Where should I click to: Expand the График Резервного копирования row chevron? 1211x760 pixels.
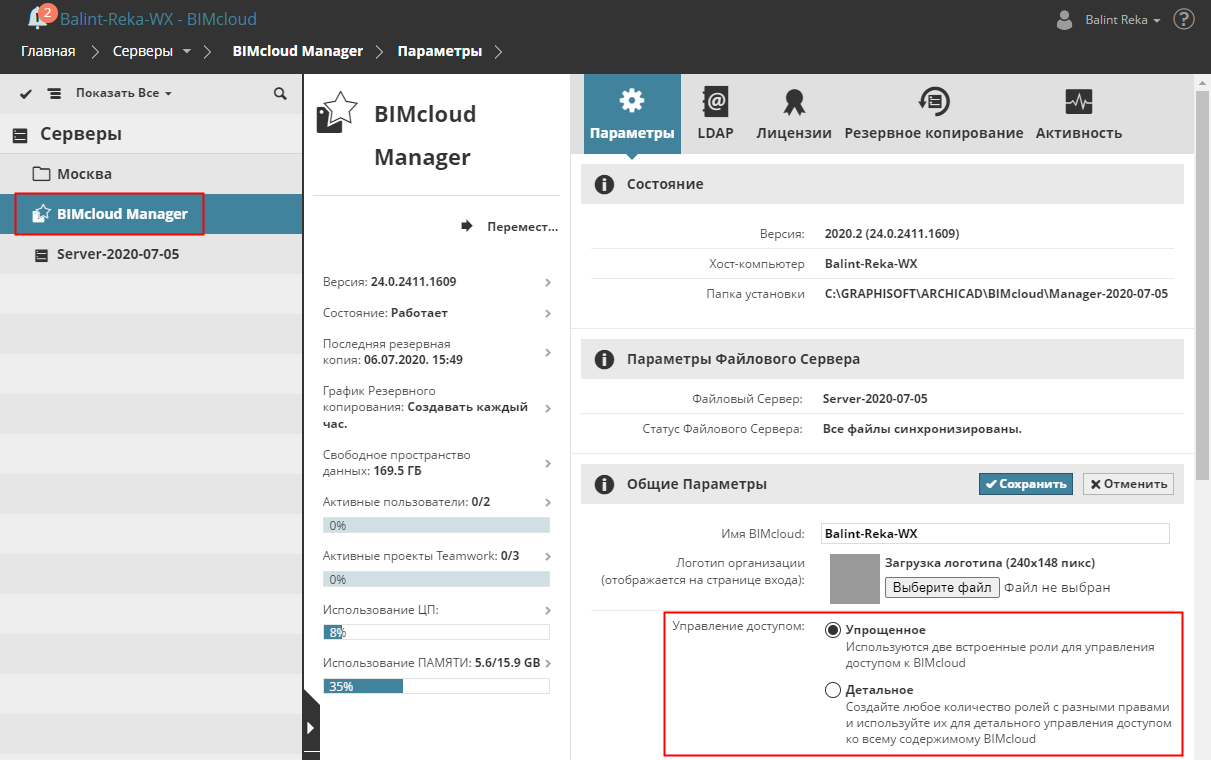(548, 408)
